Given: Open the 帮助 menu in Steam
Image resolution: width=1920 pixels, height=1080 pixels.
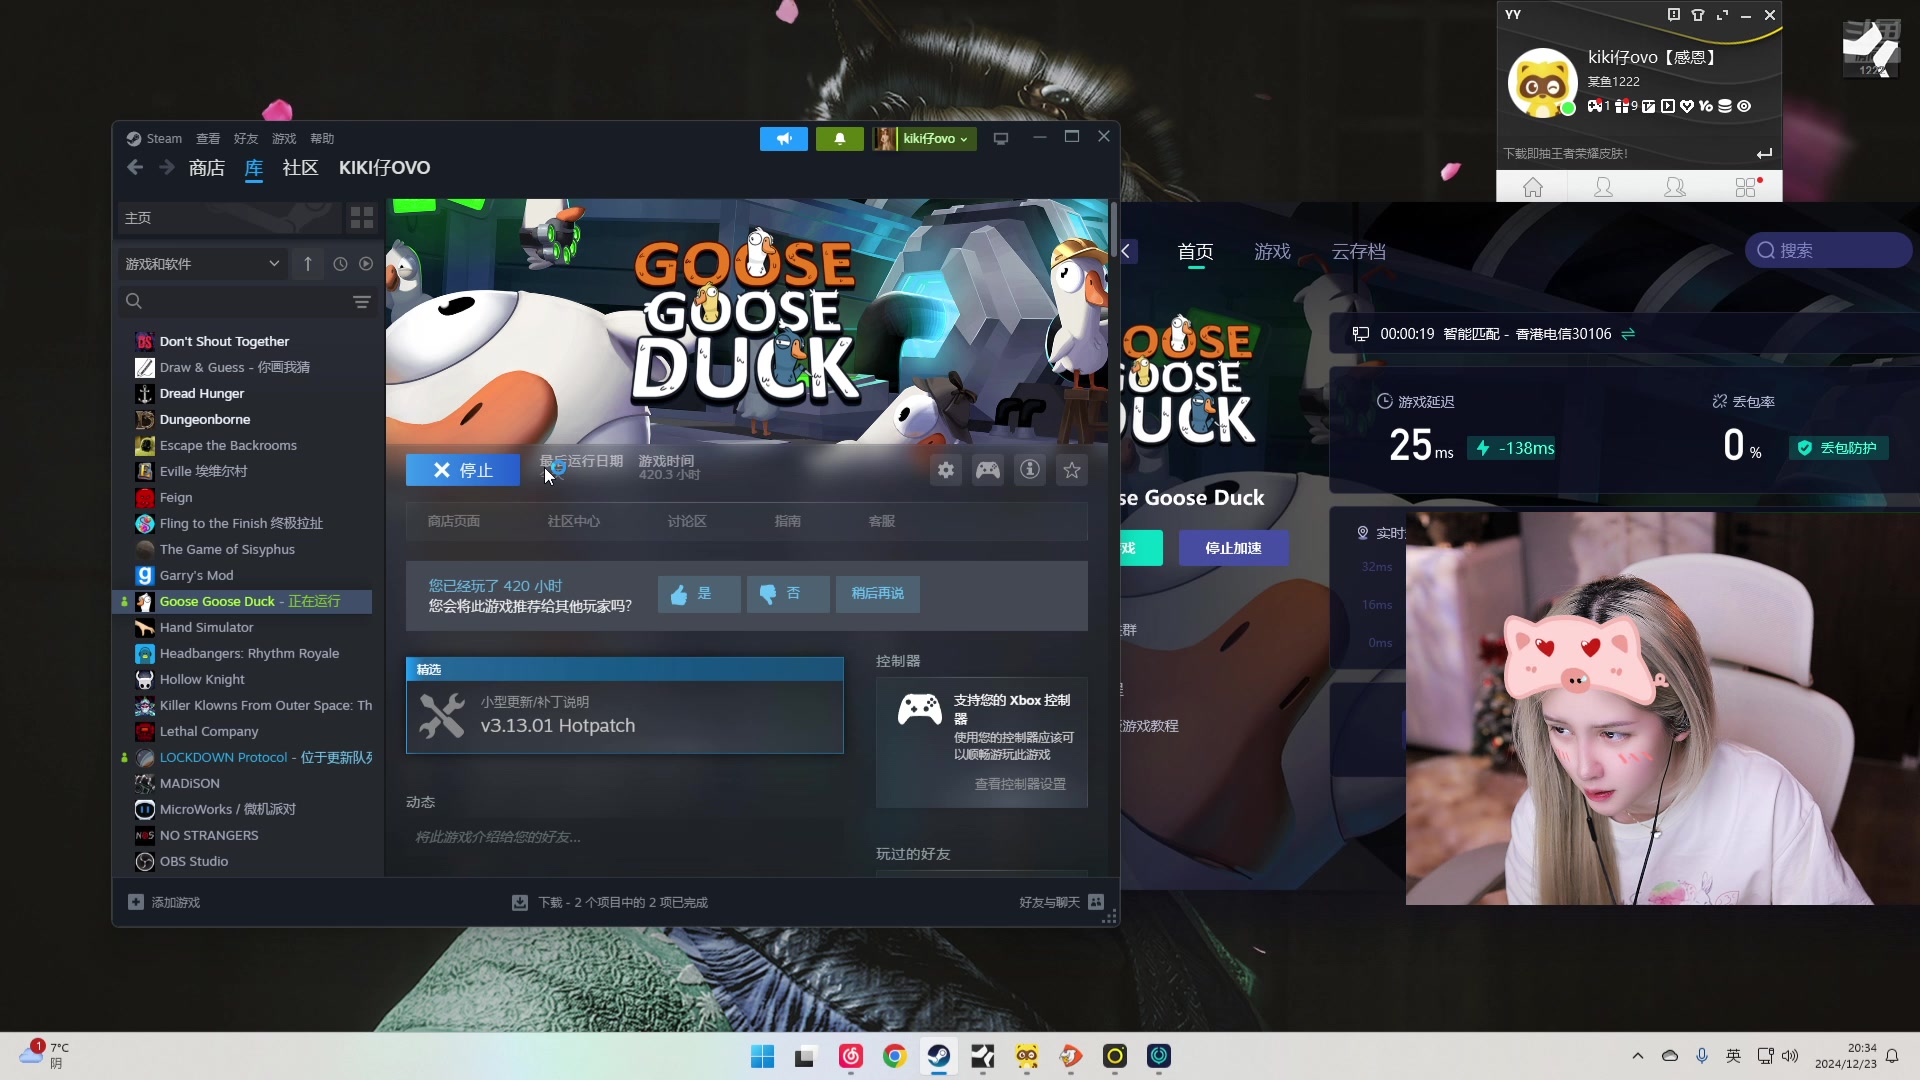Looking at the screenshot, I should coord(322,139).
